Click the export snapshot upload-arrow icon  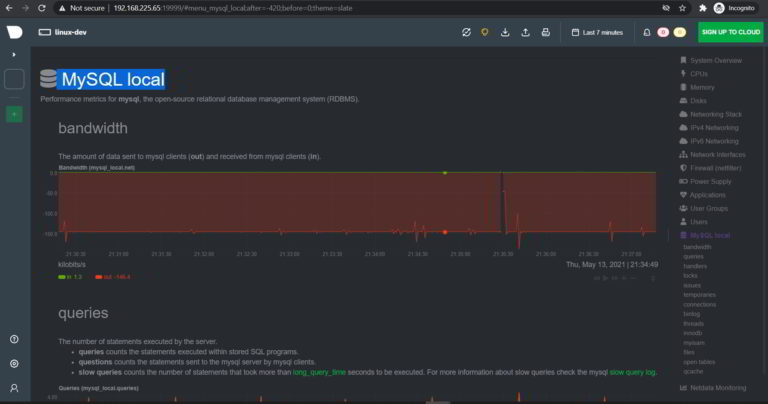click(x=525, y=32)
